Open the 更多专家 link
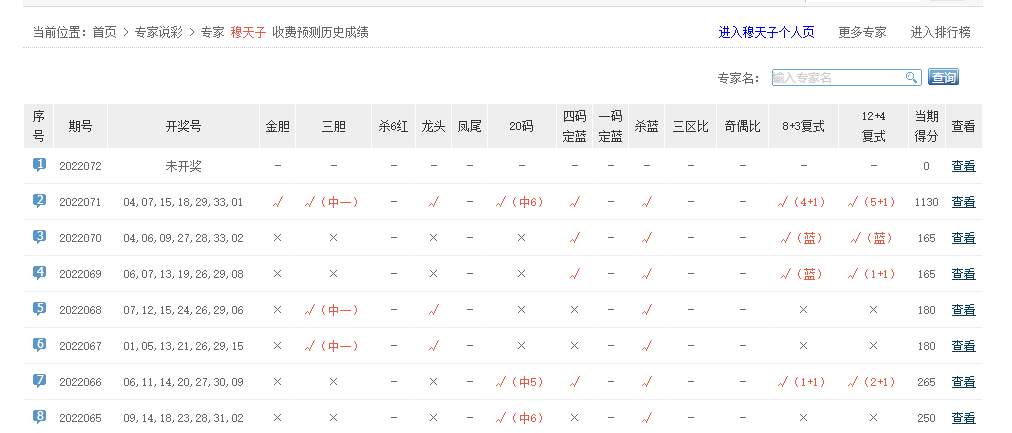 point(862,32)
